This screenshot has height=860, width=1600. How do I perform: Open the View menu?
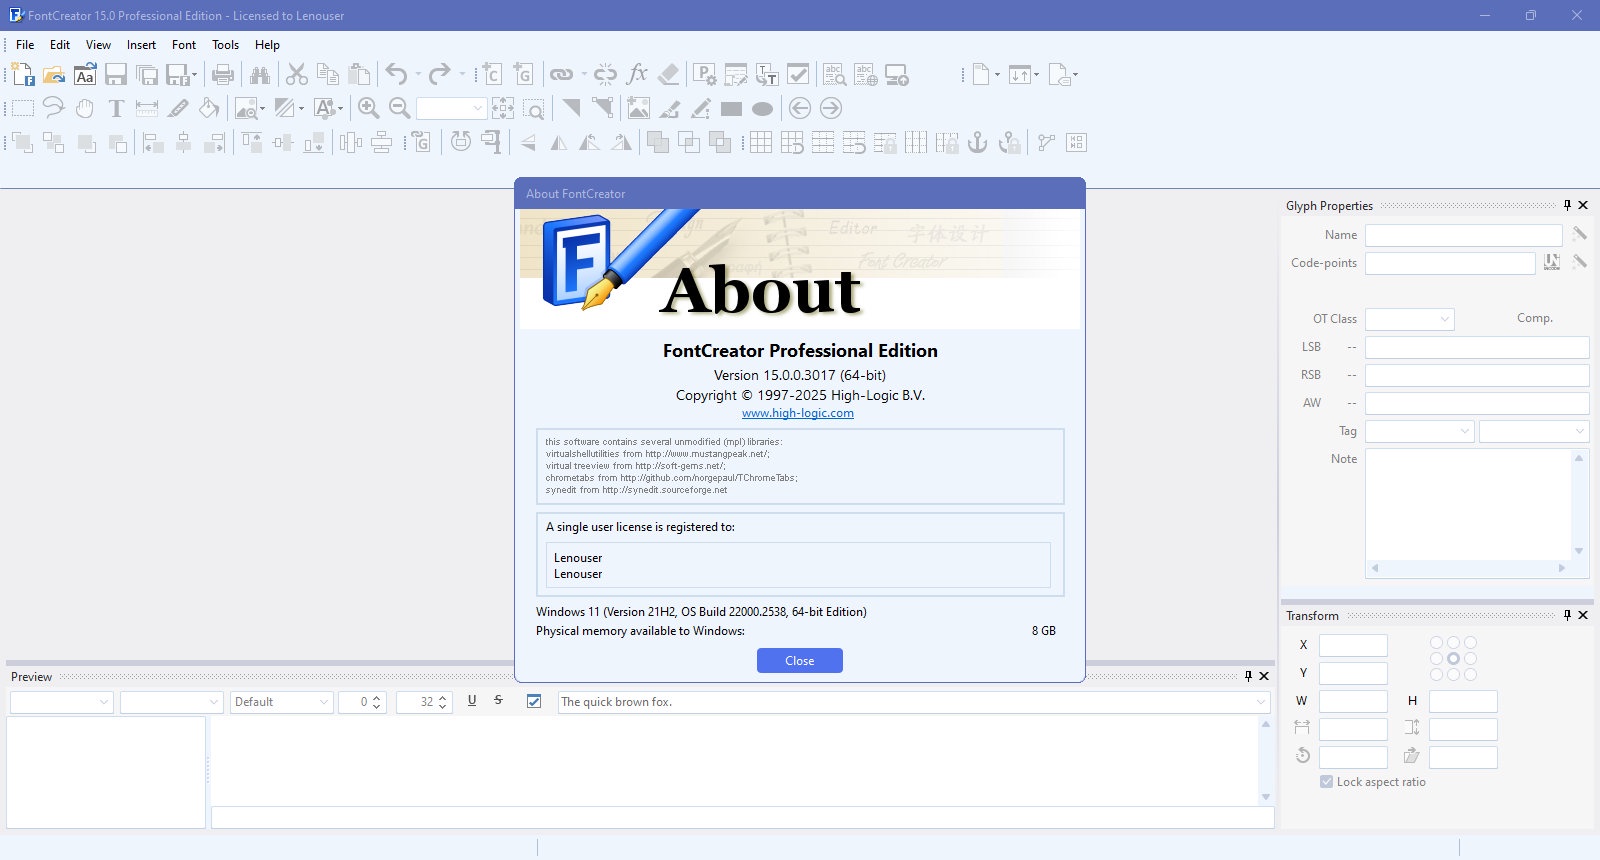coord(98,45)
